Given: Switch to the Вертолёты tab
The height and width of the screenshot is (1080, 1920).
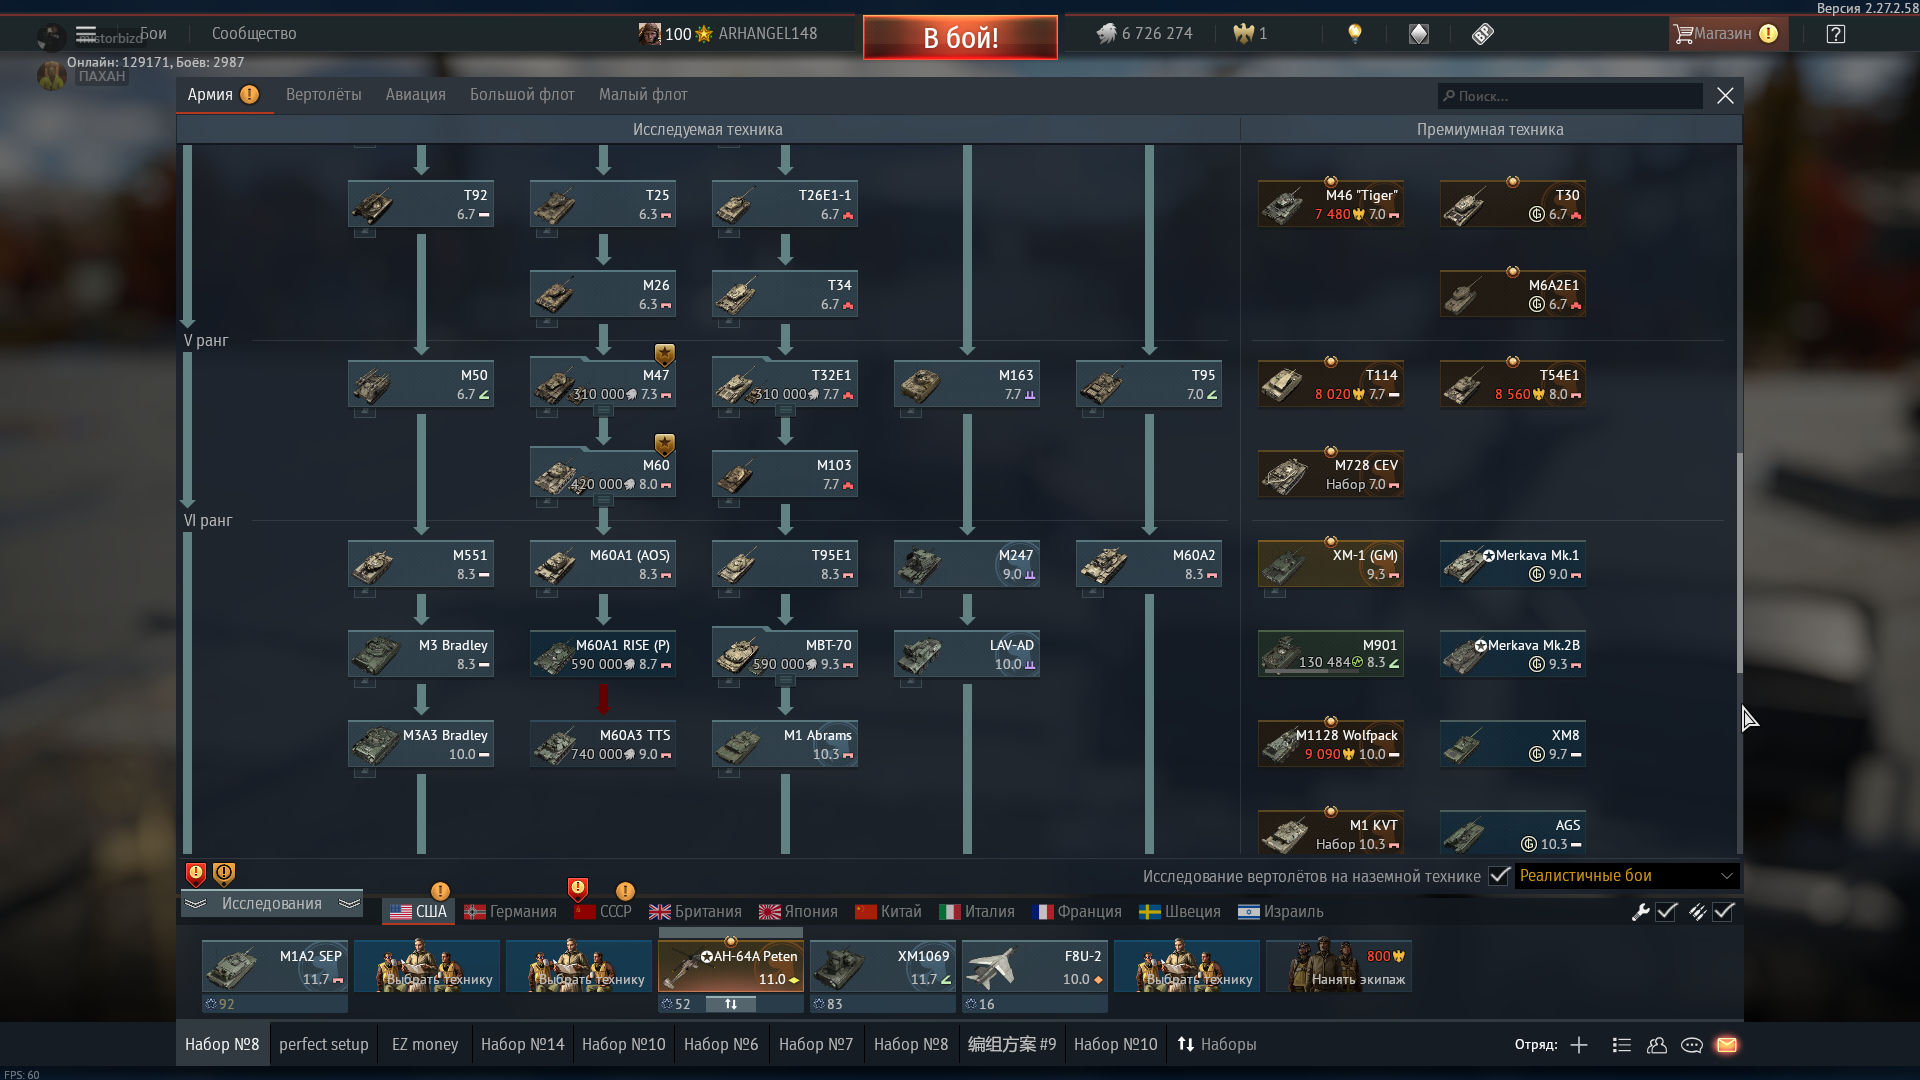Looking at the screenshot, I should 323,95.
